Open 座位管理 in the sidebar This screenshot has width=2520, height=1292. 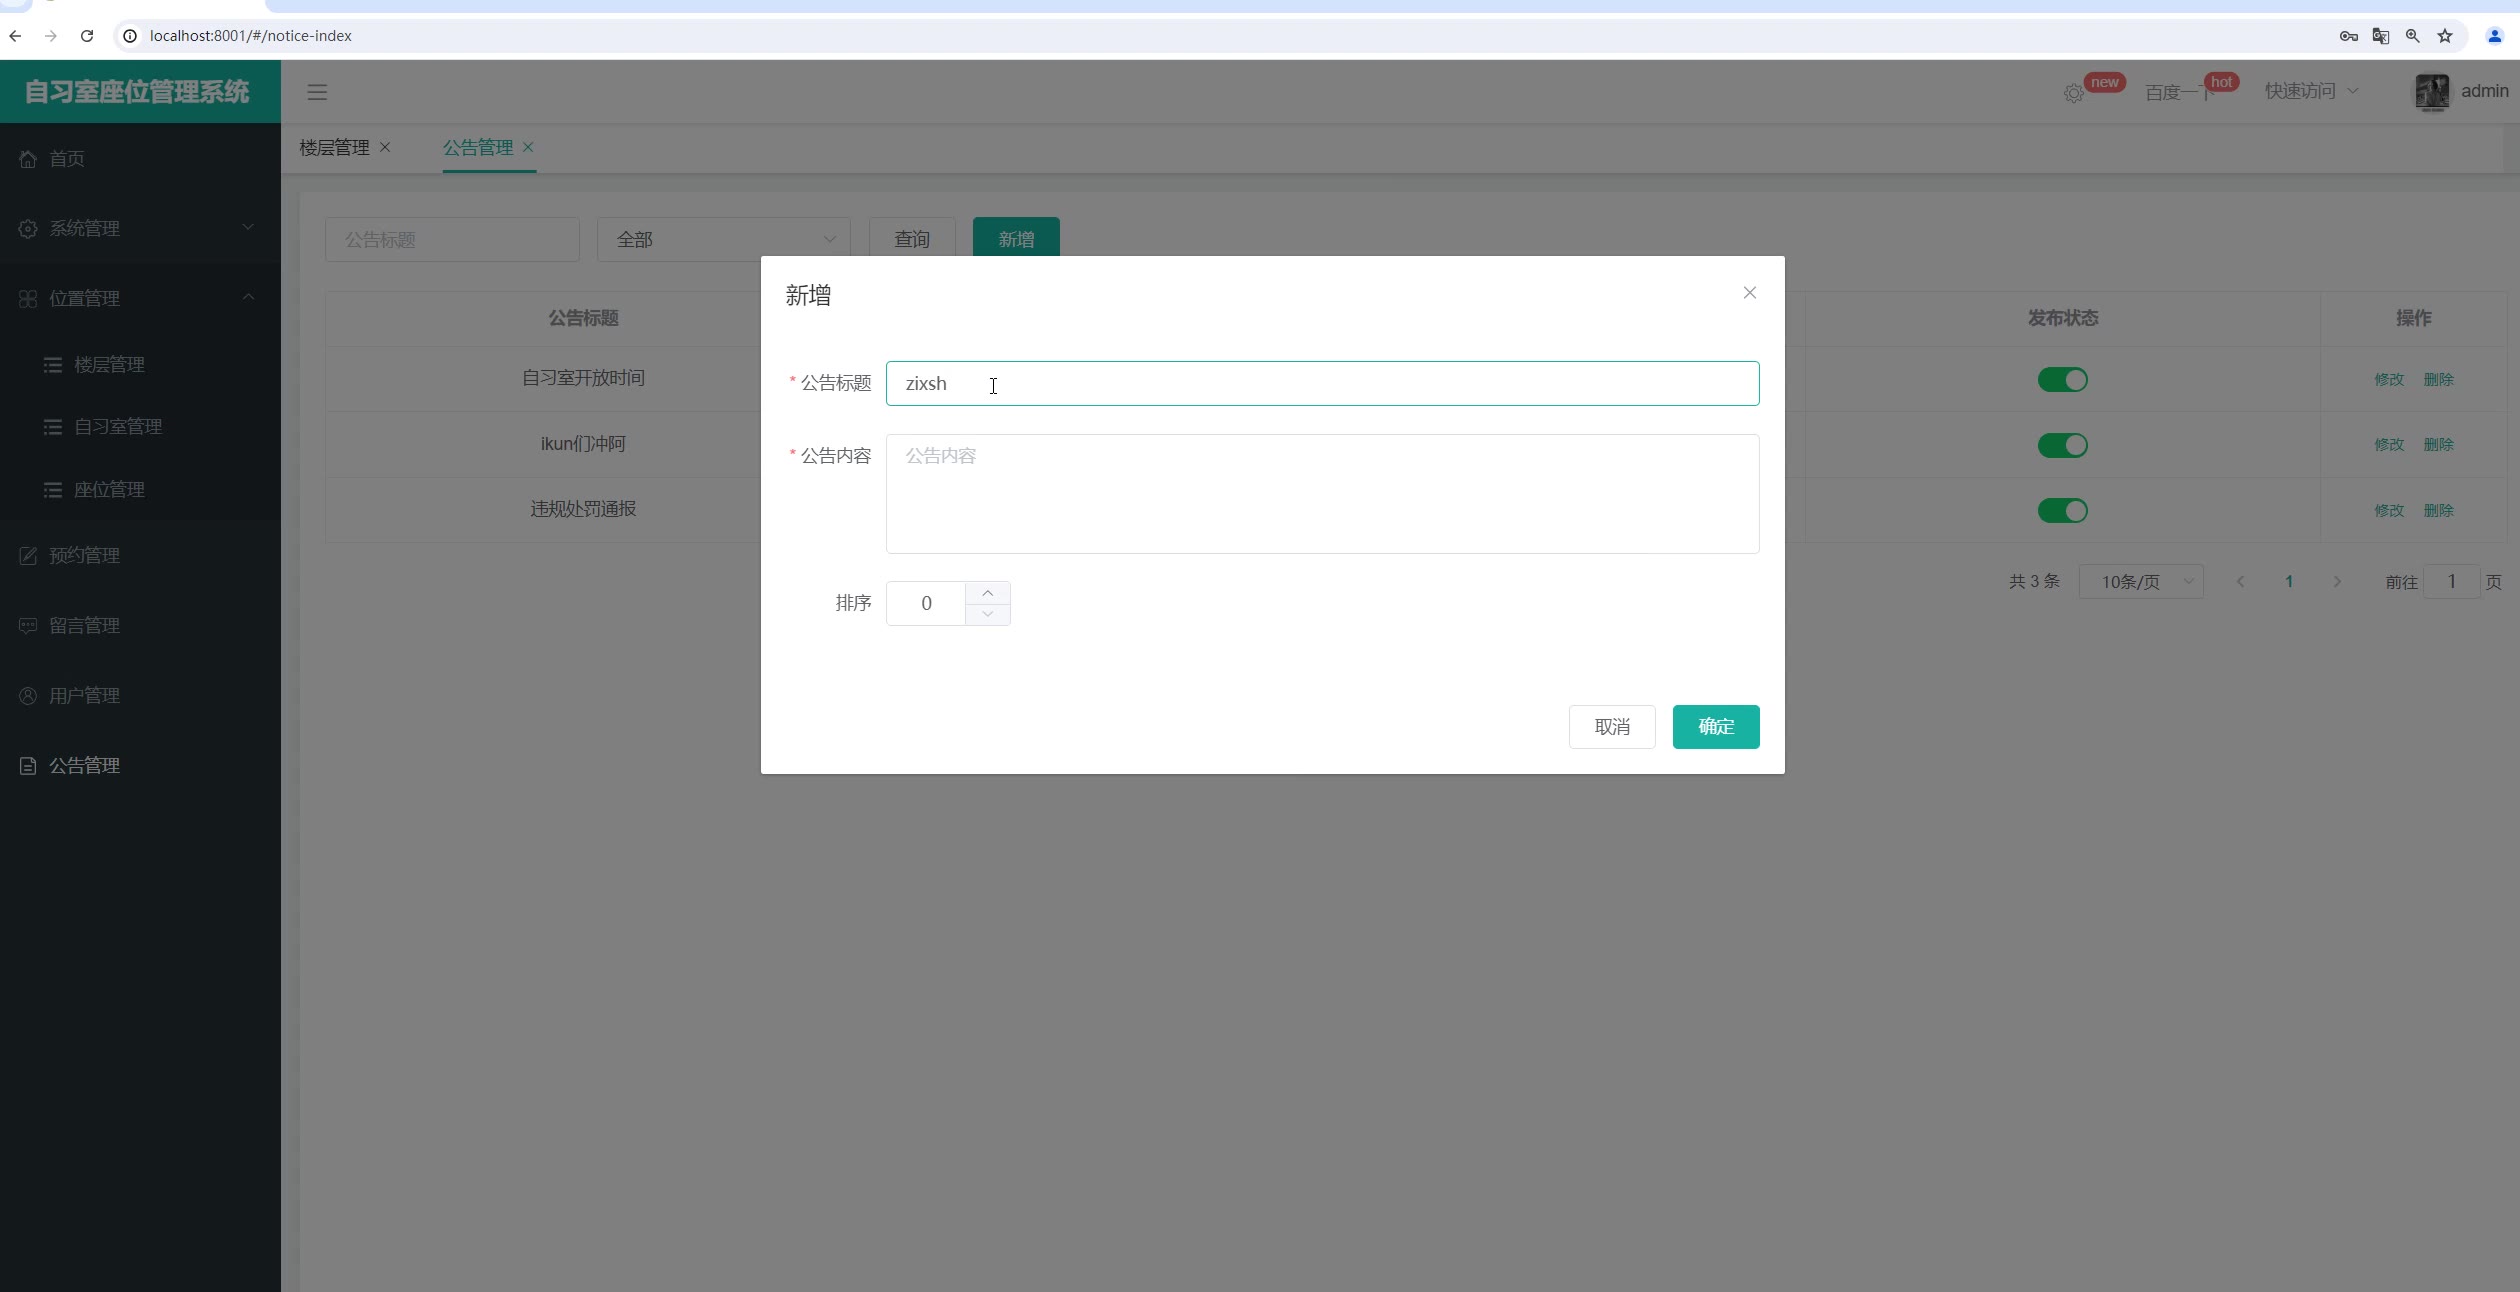(109, 490)
